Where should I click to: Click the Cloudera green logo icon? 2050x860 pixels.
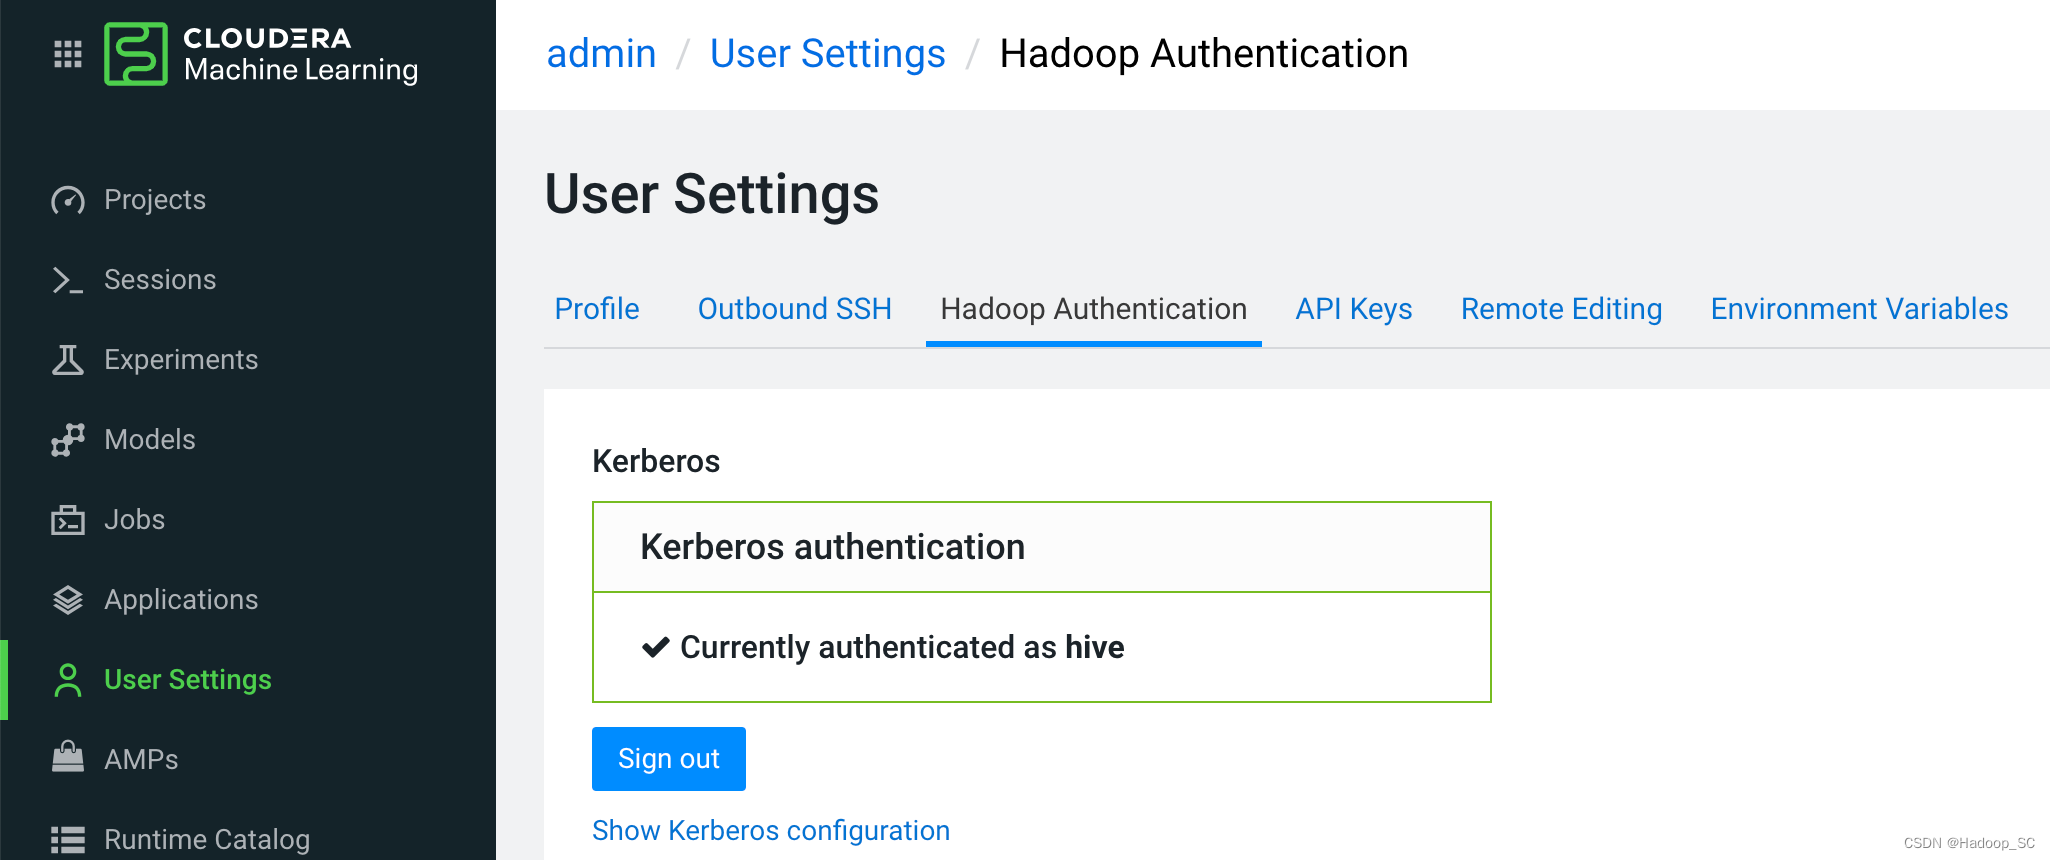pos(136,54)
